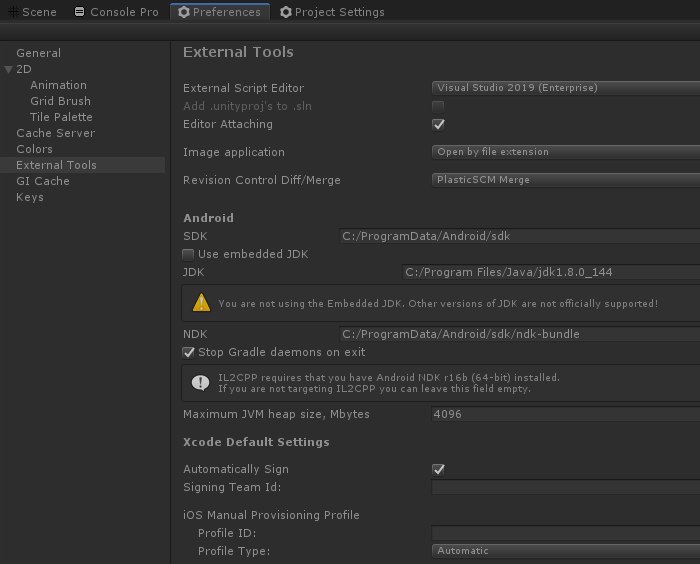
Task: Click the IL2CPP NDK requirement message
Action: point(389,383)
